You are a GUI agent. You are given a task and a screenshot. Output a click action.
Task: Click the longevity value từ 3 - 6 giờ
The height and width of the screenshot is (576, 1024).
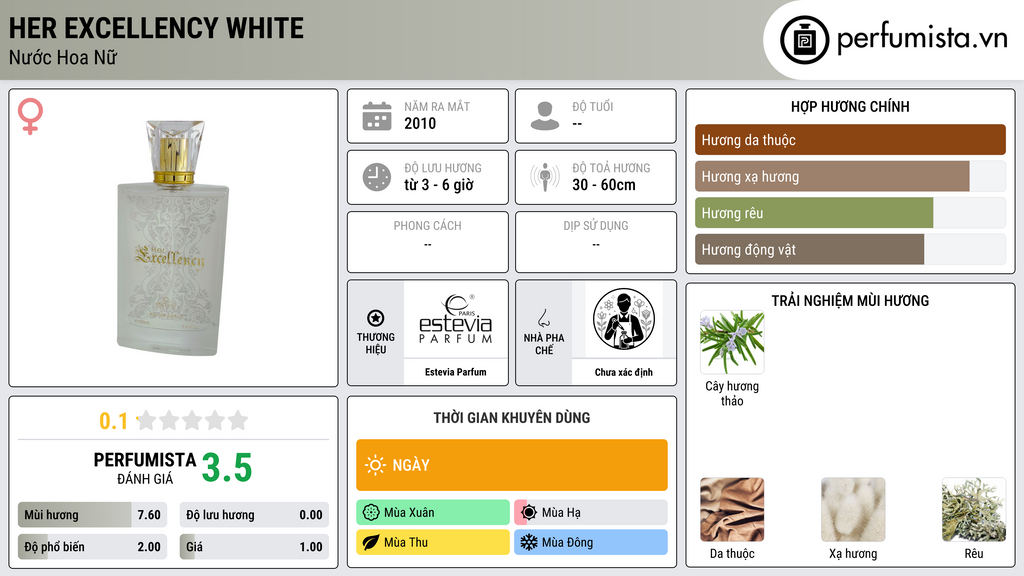pos(438,185)
